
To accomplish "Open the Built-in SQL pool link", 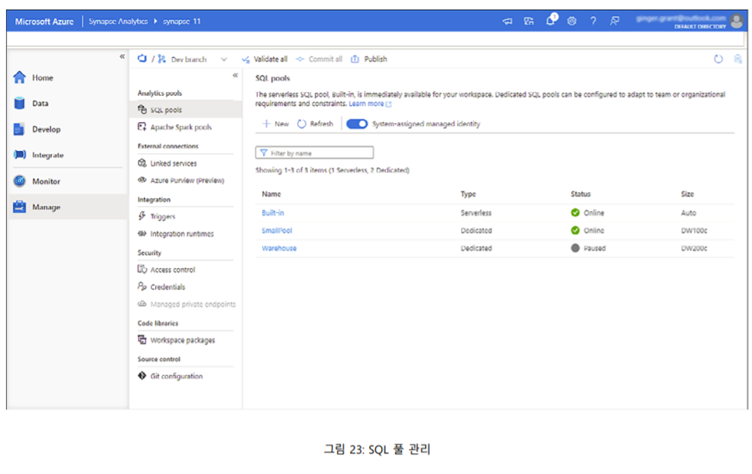I will 272,213.
